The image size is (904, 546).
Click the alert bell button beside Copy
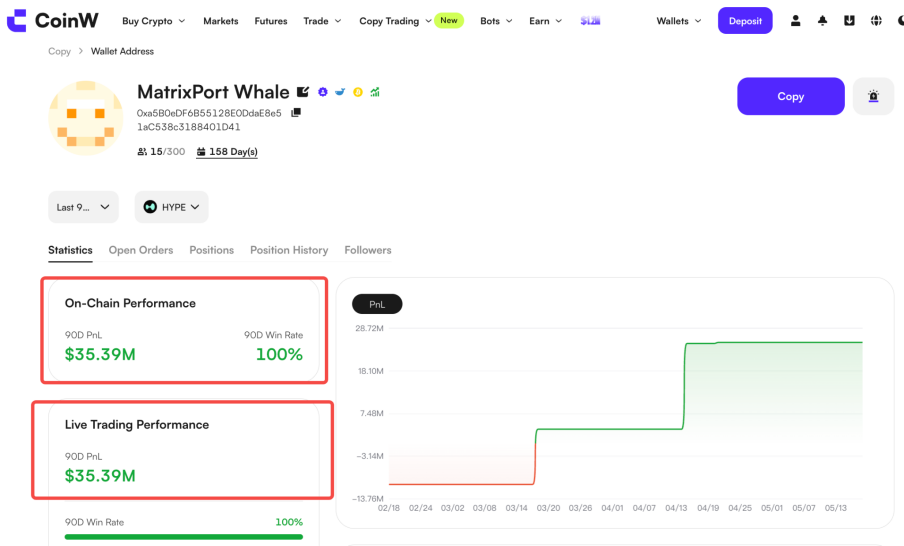(x=873, y=96)
